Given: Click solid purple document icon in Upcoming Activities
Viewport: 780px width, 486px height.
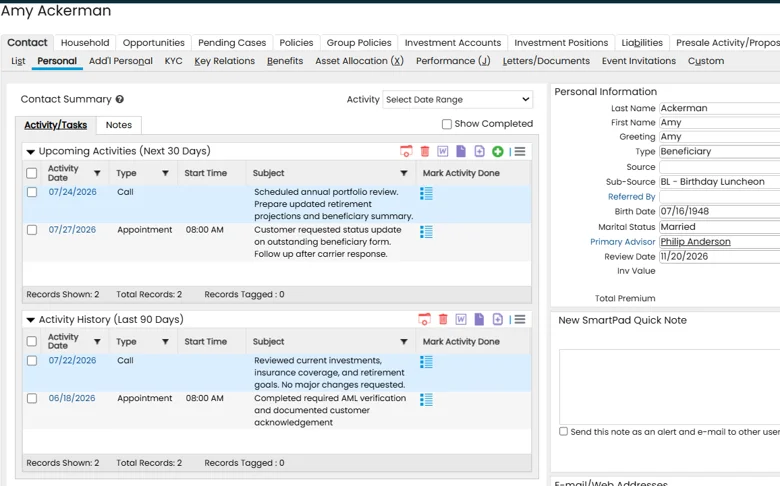Looking at the screenshot, I should click(461, 151).
